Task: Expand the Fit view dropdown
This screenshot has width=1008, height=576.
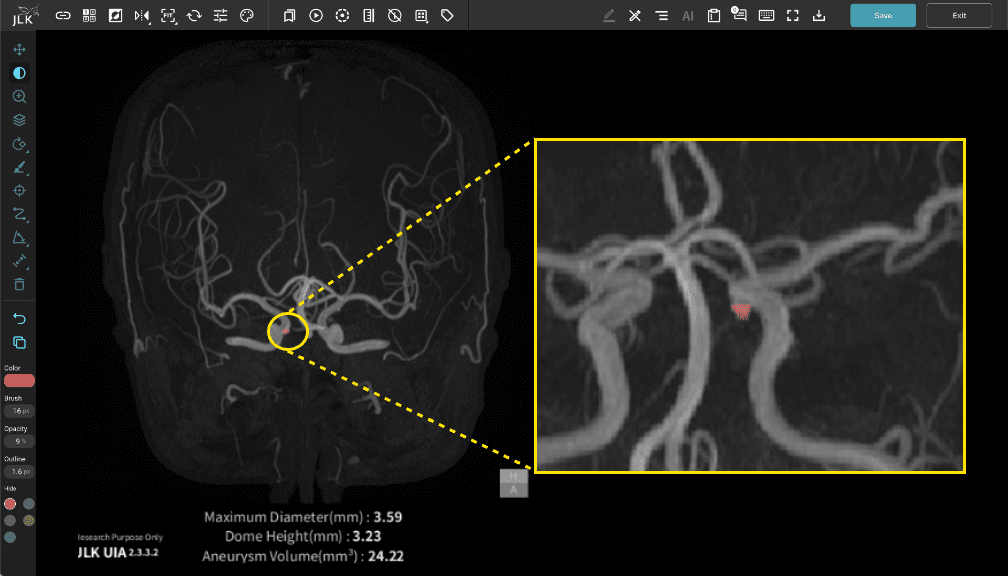Action: pos(168,15)
